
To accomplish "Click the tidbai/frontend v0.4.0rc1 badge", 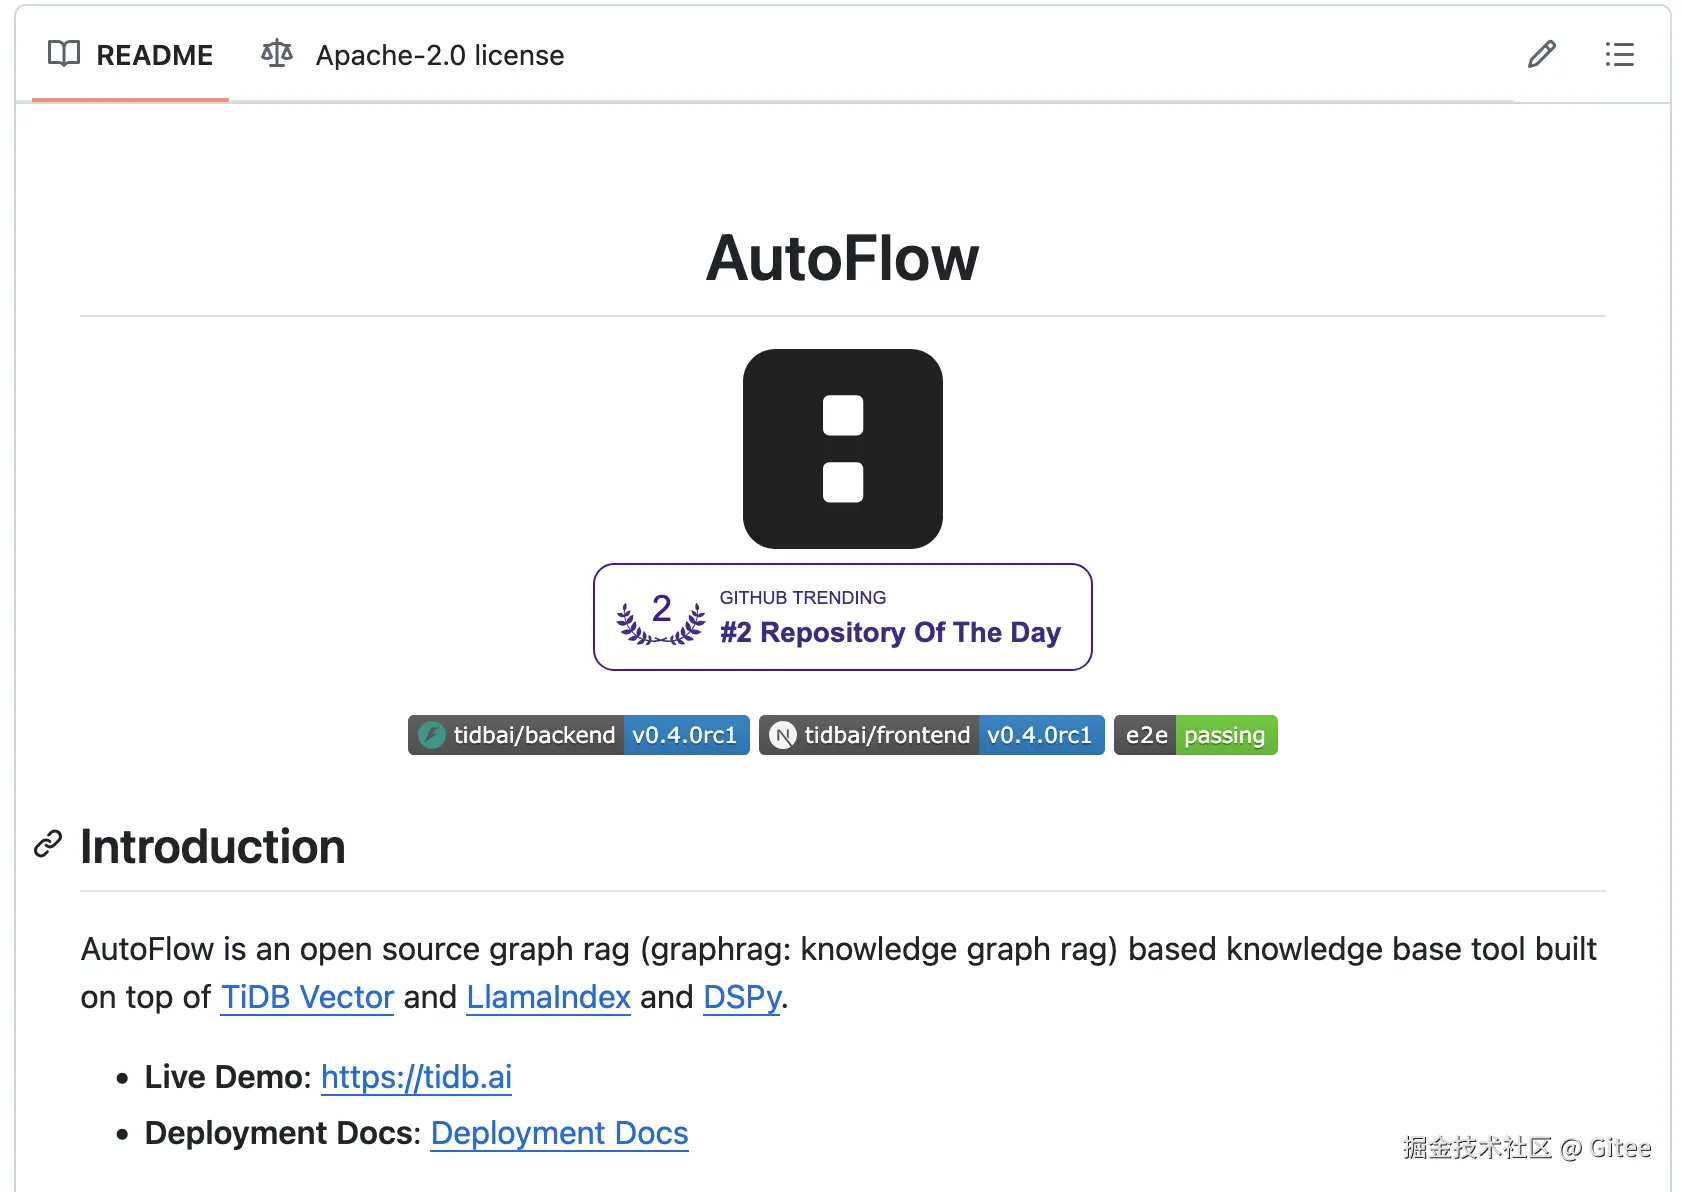I will (x=932, y=735).
